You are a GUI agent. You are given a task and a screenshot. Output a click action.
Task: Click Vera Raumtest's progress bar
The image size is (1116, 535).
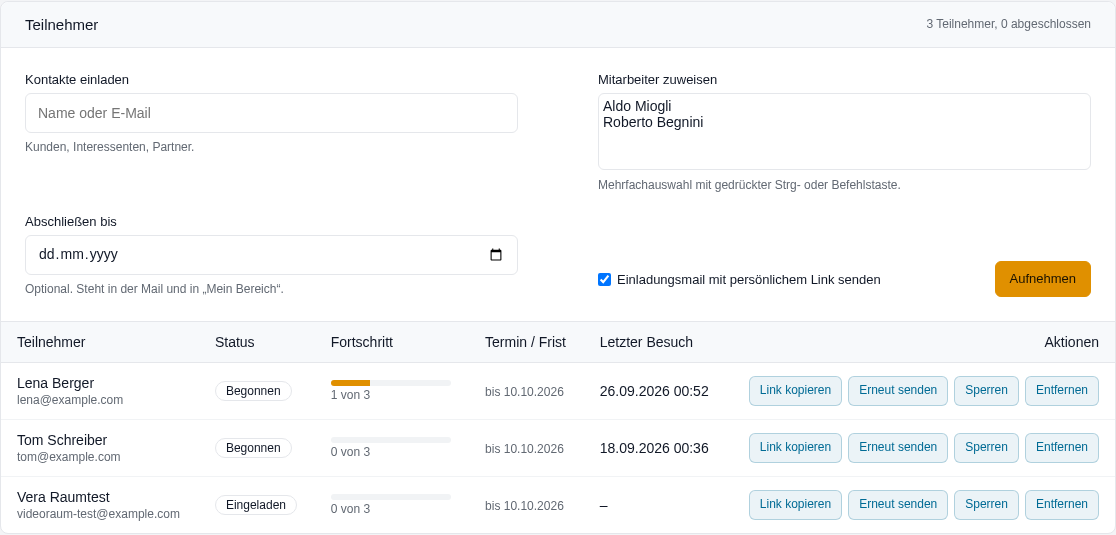[x=391, y=497]
